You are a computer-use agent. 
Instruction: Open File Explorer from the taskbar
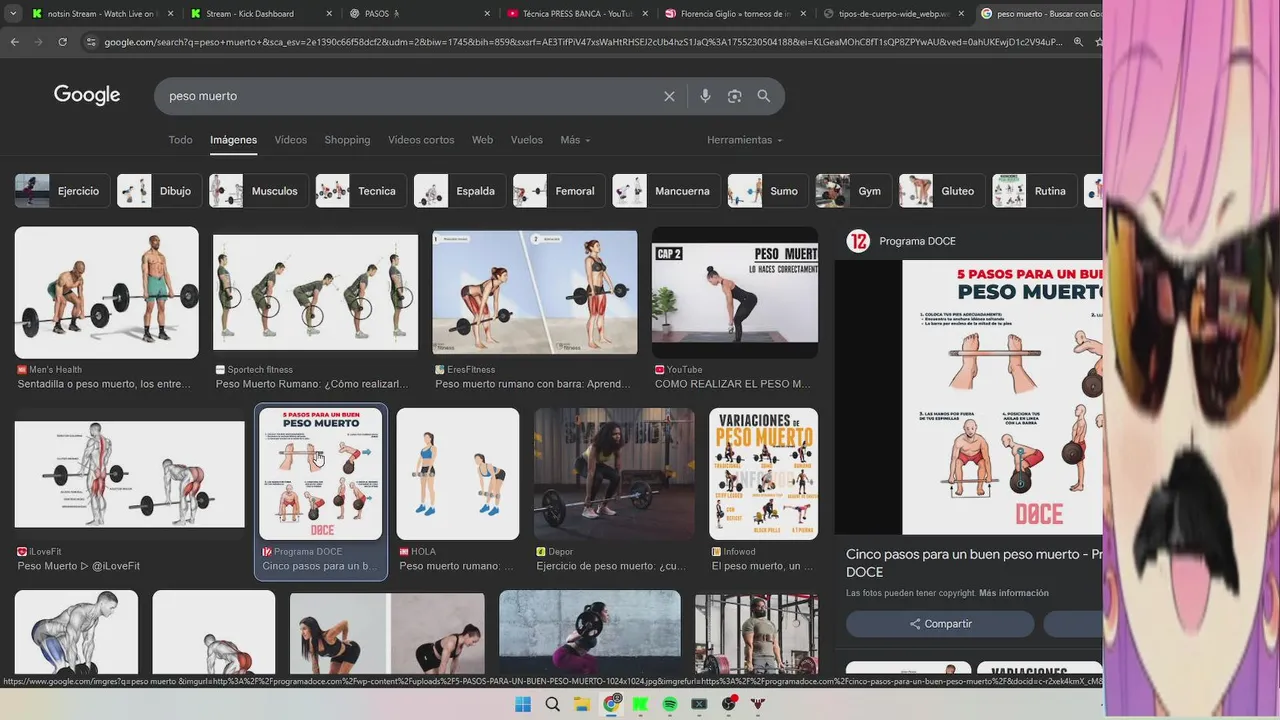pyautogui.click(x=582, y=704)
